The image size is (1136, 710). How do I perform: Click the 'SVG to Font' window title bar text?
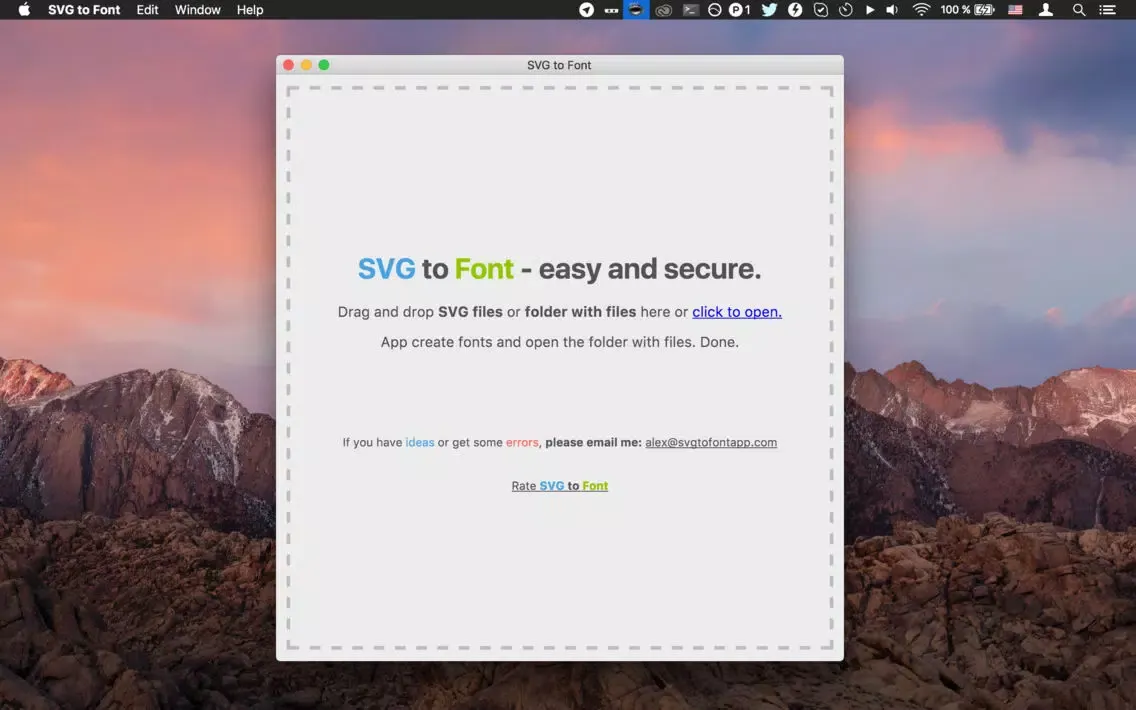point(559,65)
